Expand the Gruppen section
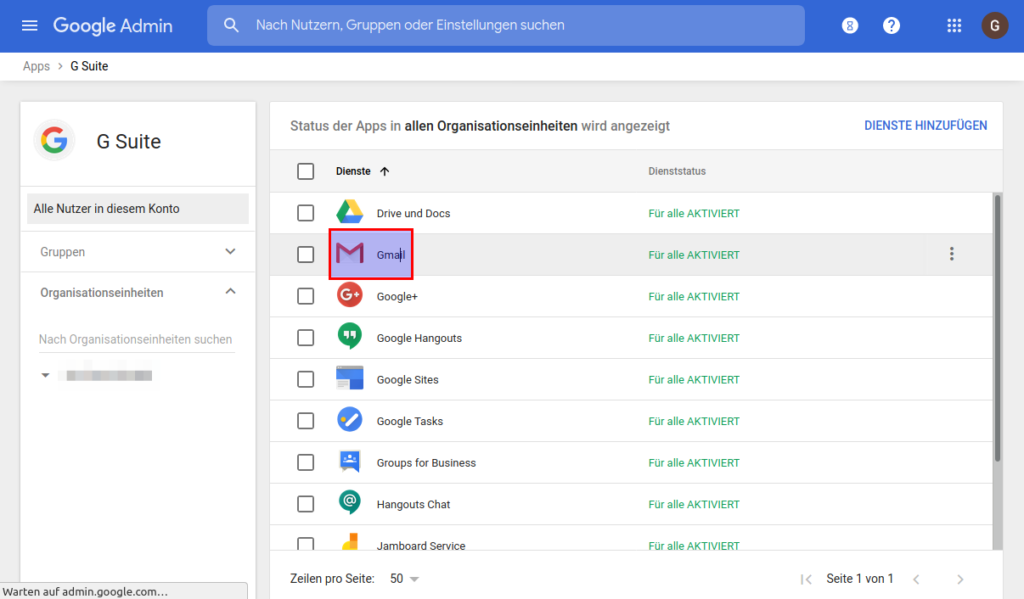This screenshot has width=1024, height=599. tap(138, 251)
